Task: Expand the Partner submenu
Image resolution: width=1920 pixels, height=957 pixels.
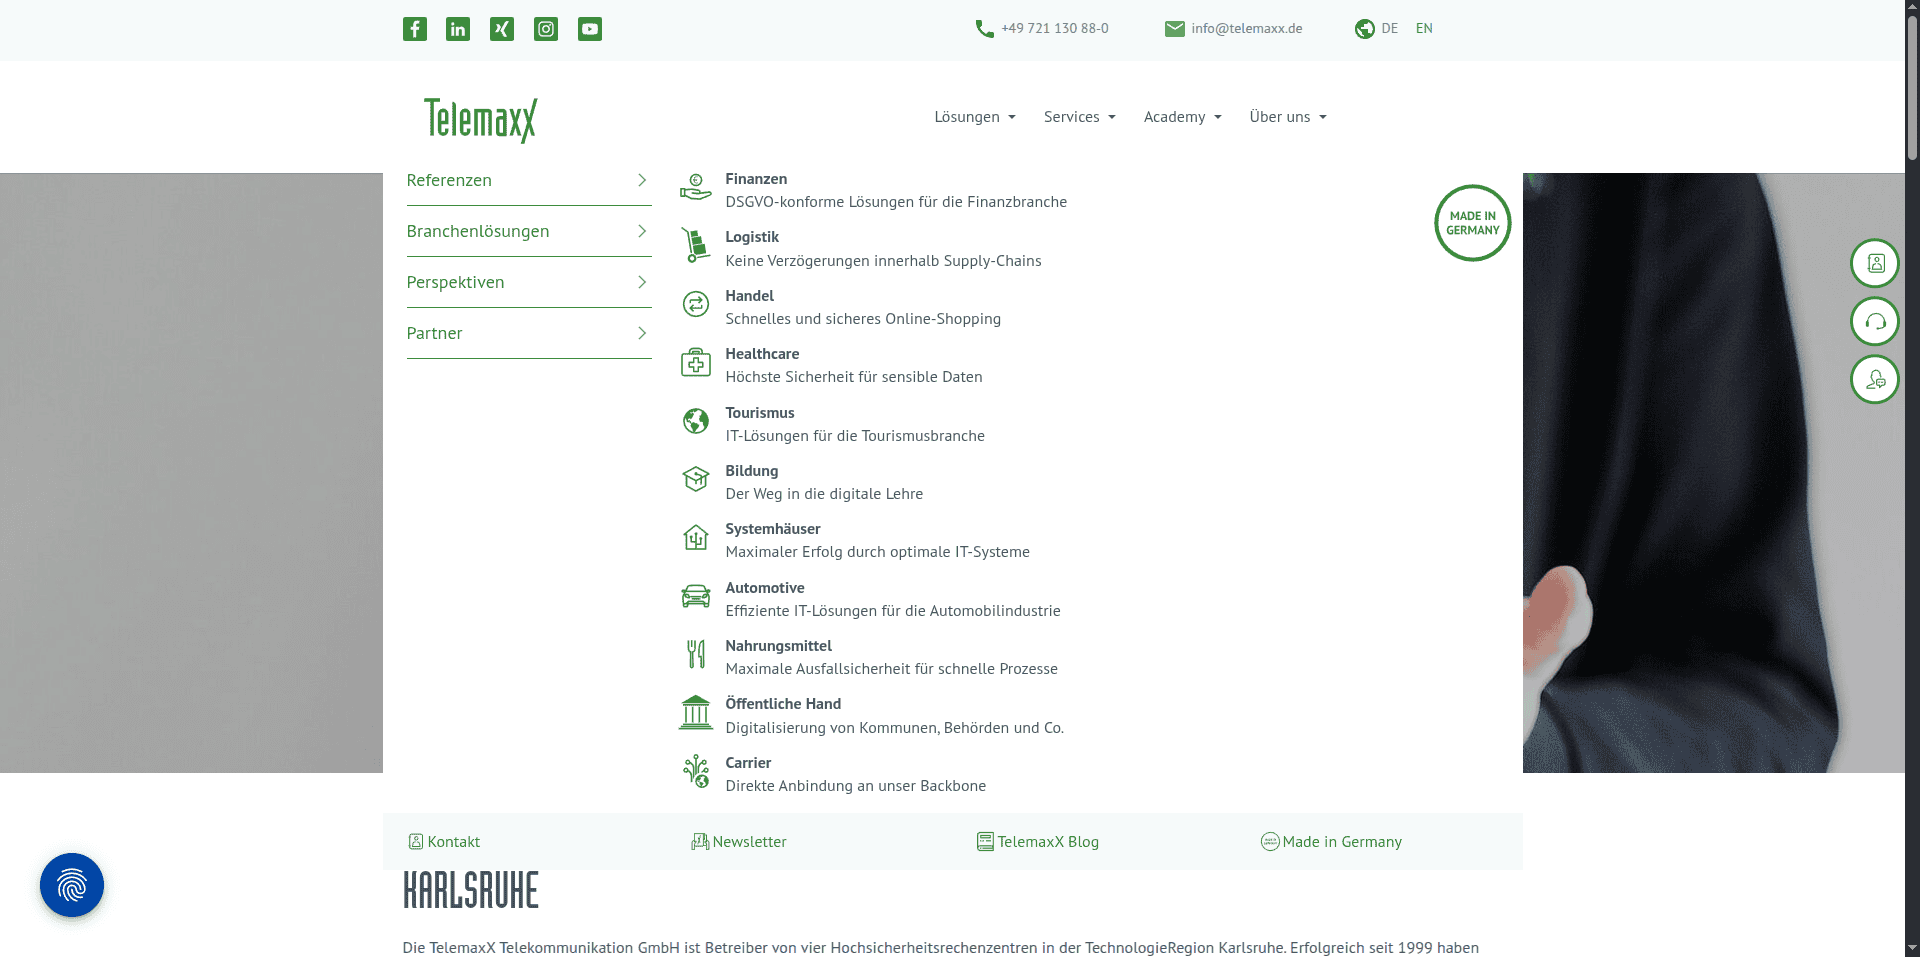Action: (x=529, y=333)
